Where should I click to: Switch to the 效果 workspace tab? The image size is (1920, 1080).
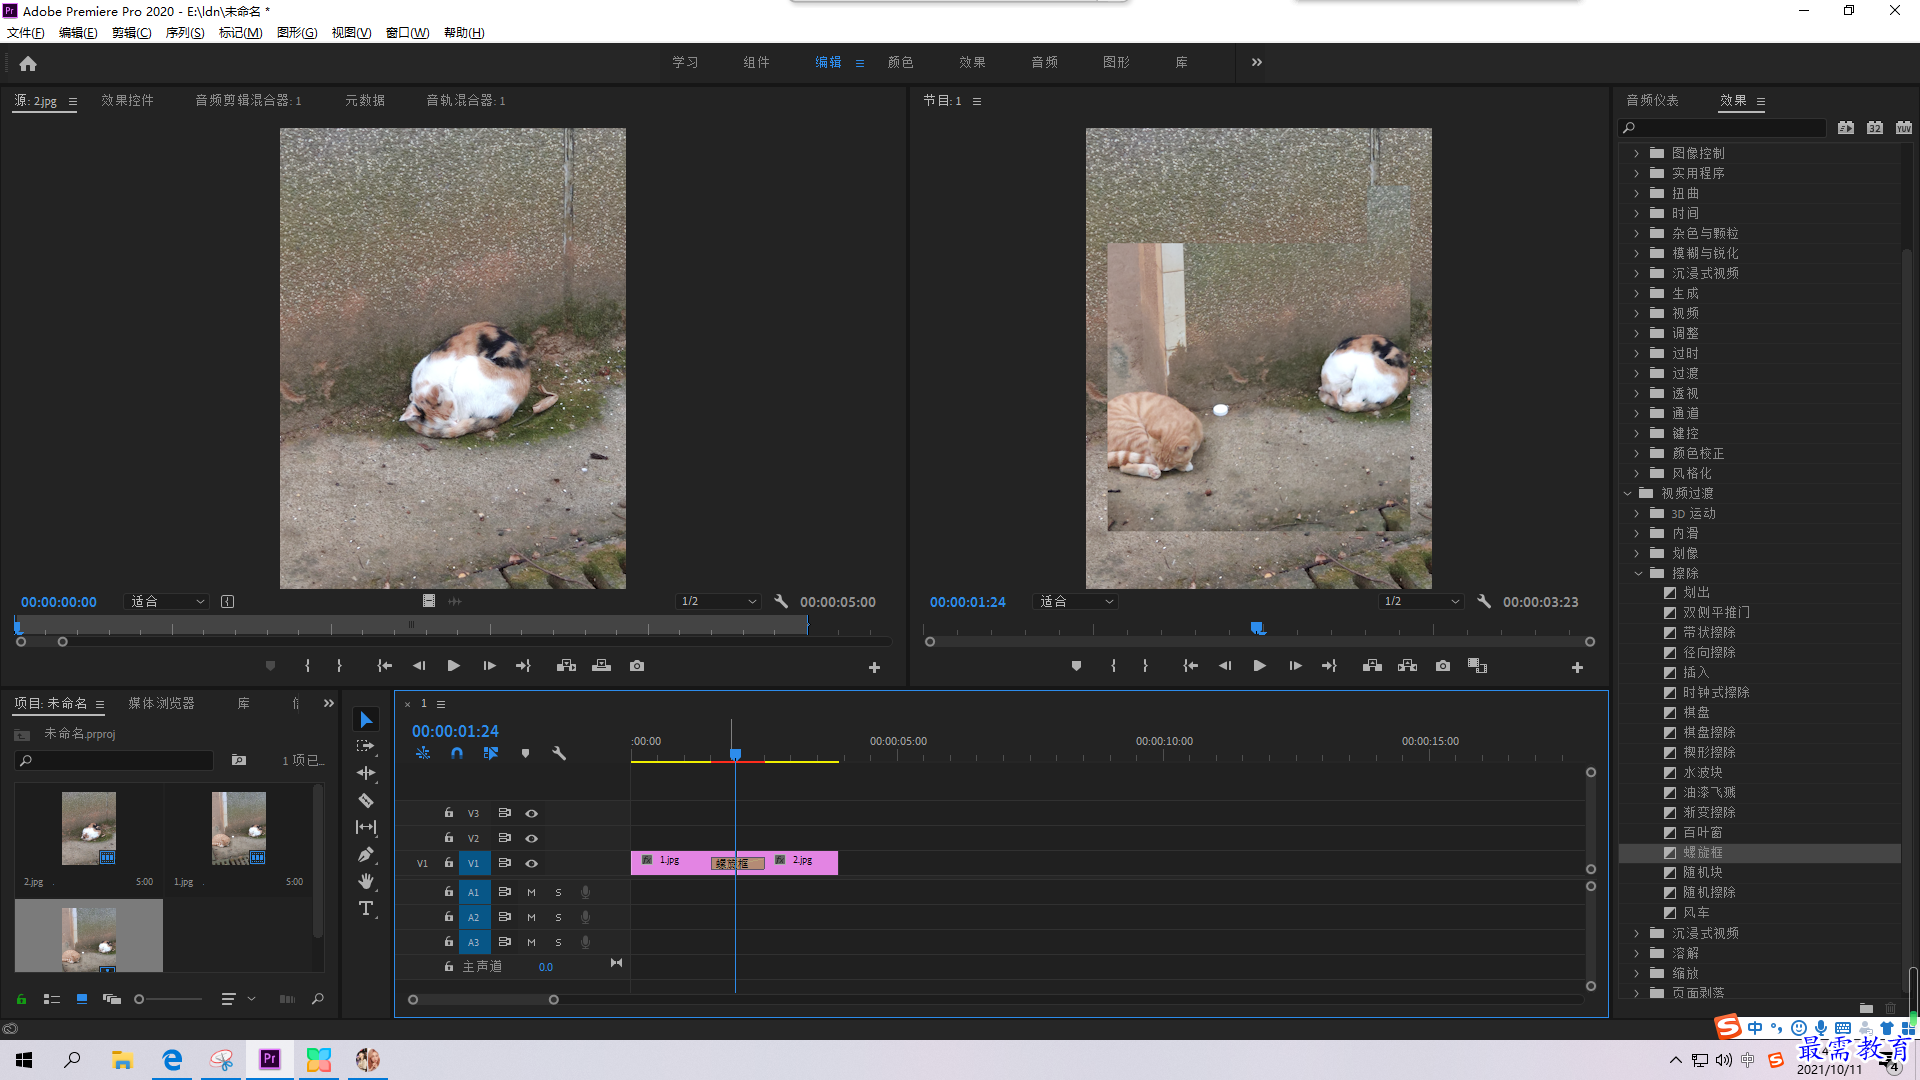[972, 62]
